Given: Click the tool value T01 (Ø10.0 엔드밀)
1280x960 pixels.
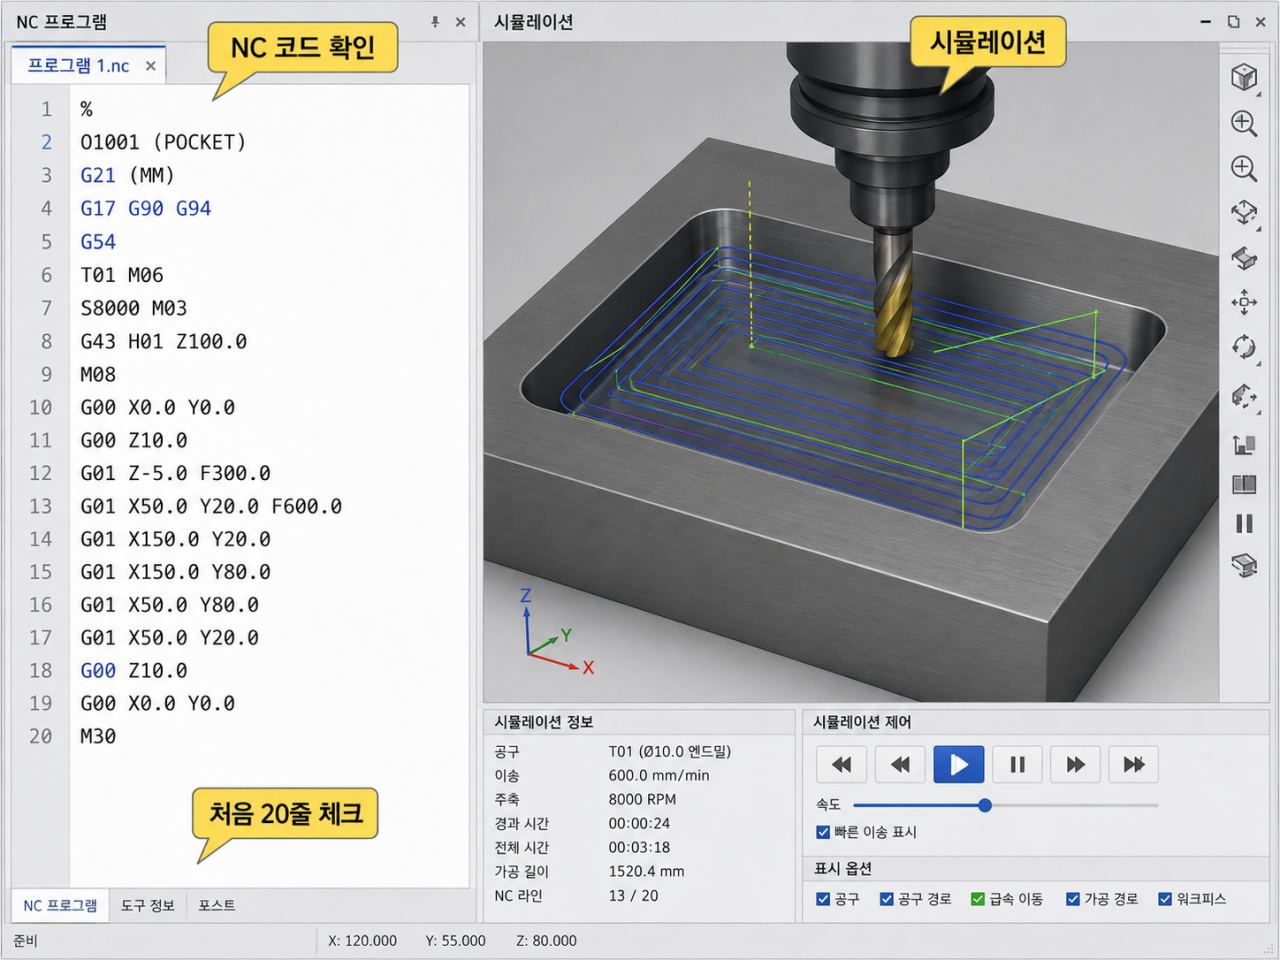Looking at the screenshot, I should click(669, 751).
